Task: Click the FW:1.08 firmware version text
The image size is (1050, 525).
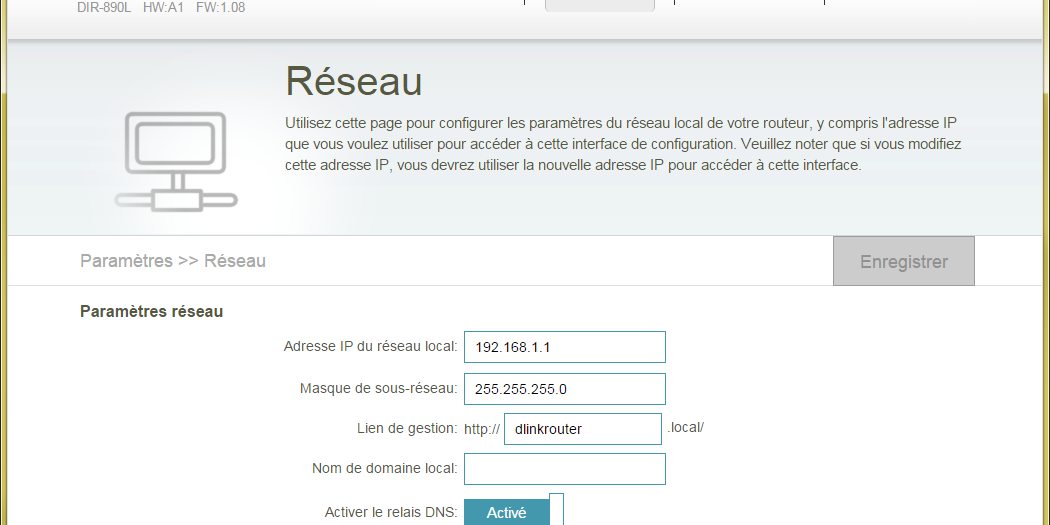Action: point(220,7)
